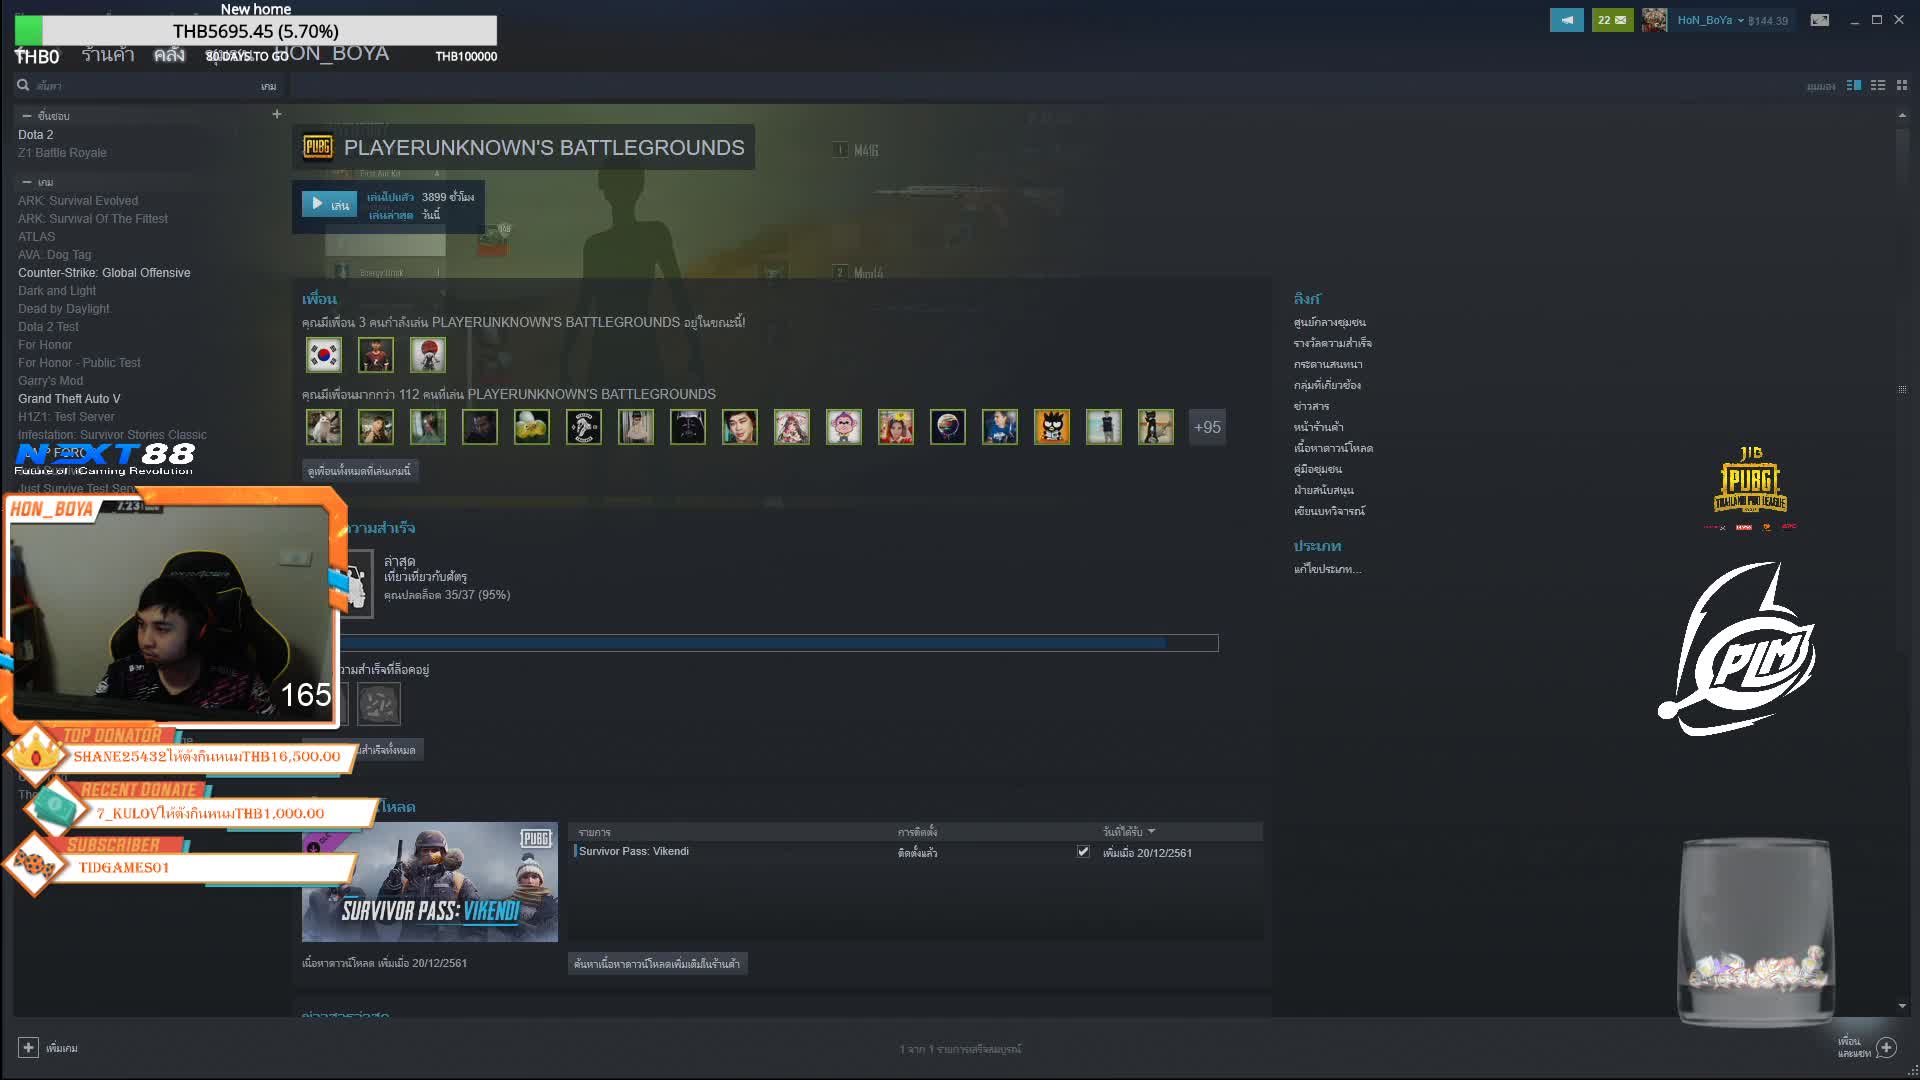Viewport: 1920px width, 1080px height.
Task: Collapse the favorites (ชื่นชอบ) category
Action: point(27,116)
